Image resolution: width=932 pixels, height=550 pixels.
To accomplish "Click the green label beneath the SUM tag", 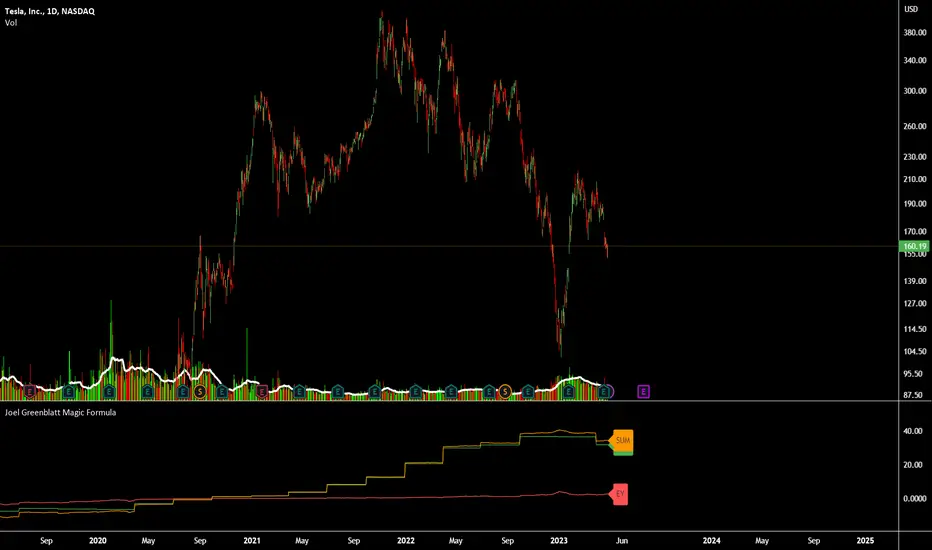I will pyautogui.click(x=623, y=454).
